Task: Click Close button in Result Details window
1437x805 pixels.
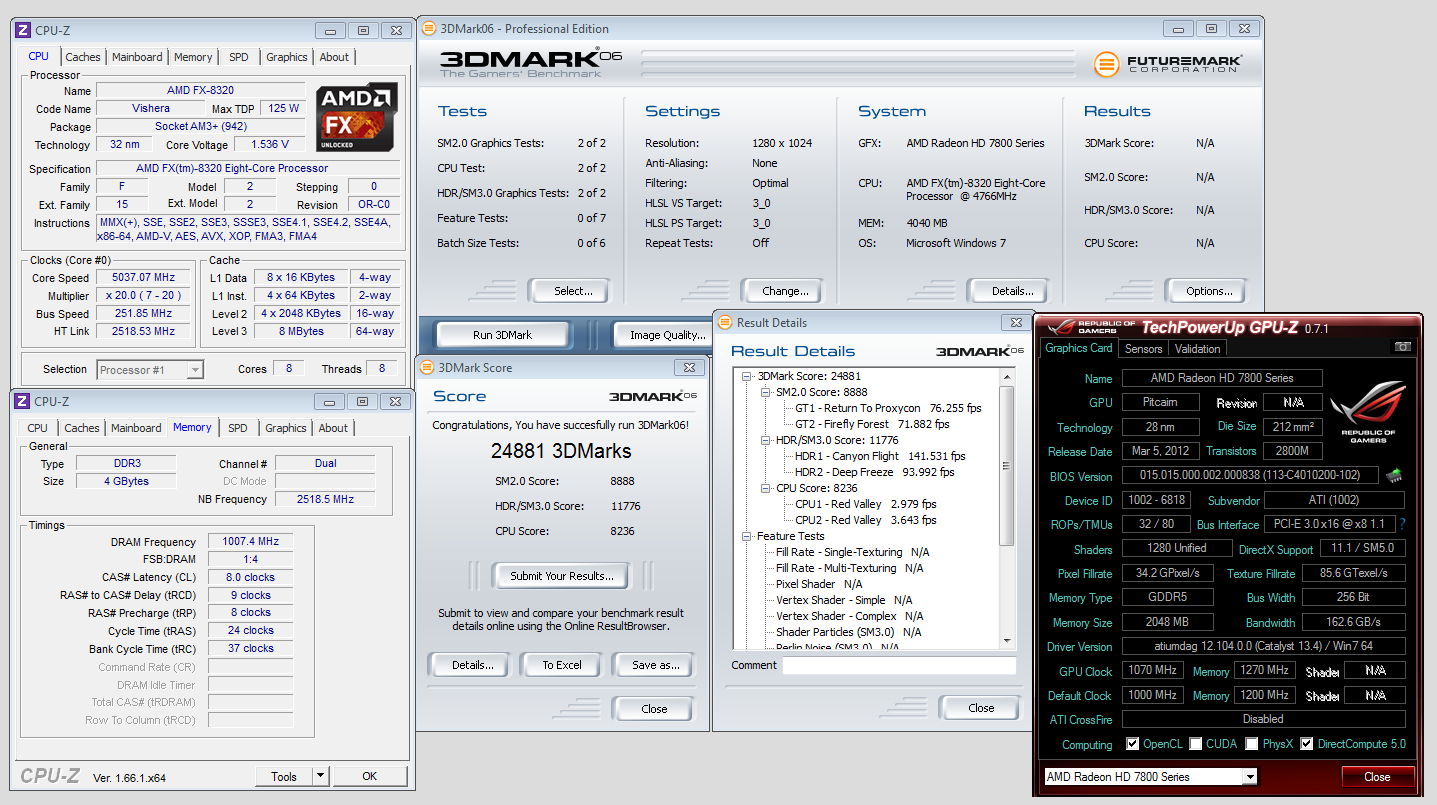Action: 981,708
